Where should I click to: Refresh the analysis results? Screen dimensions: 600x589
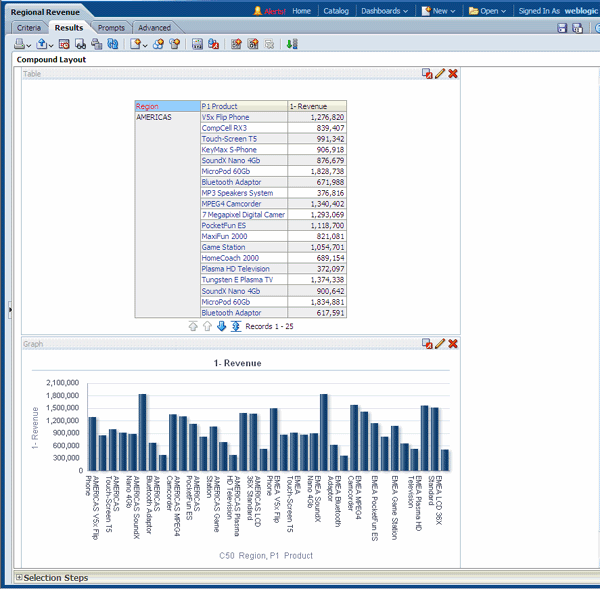(112, 44)
